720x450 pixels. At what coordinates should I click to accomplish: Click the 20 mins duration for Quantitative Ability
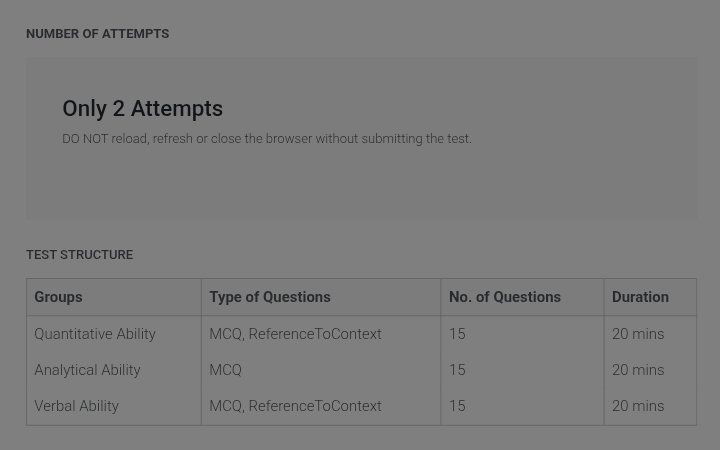(638, 334)
